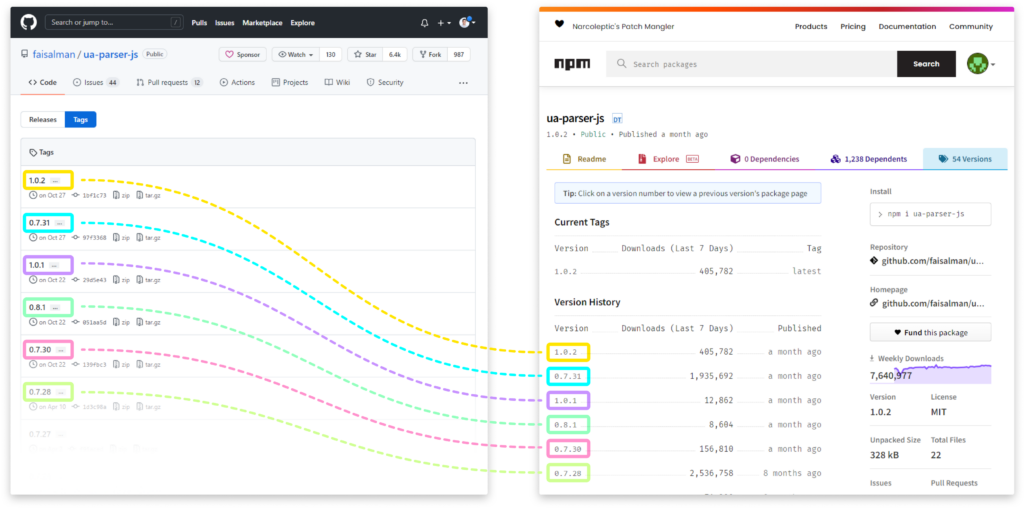Switch to the repository Issues 44 tab

96,83
